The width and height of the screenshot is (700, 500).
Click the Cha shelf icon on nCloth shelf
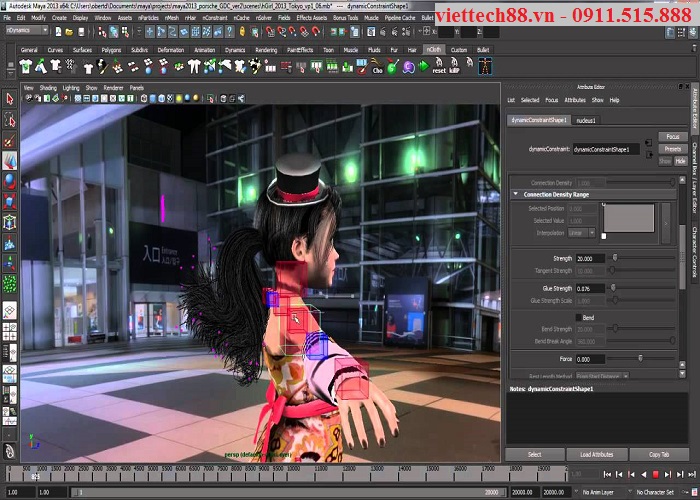[377, 68]
